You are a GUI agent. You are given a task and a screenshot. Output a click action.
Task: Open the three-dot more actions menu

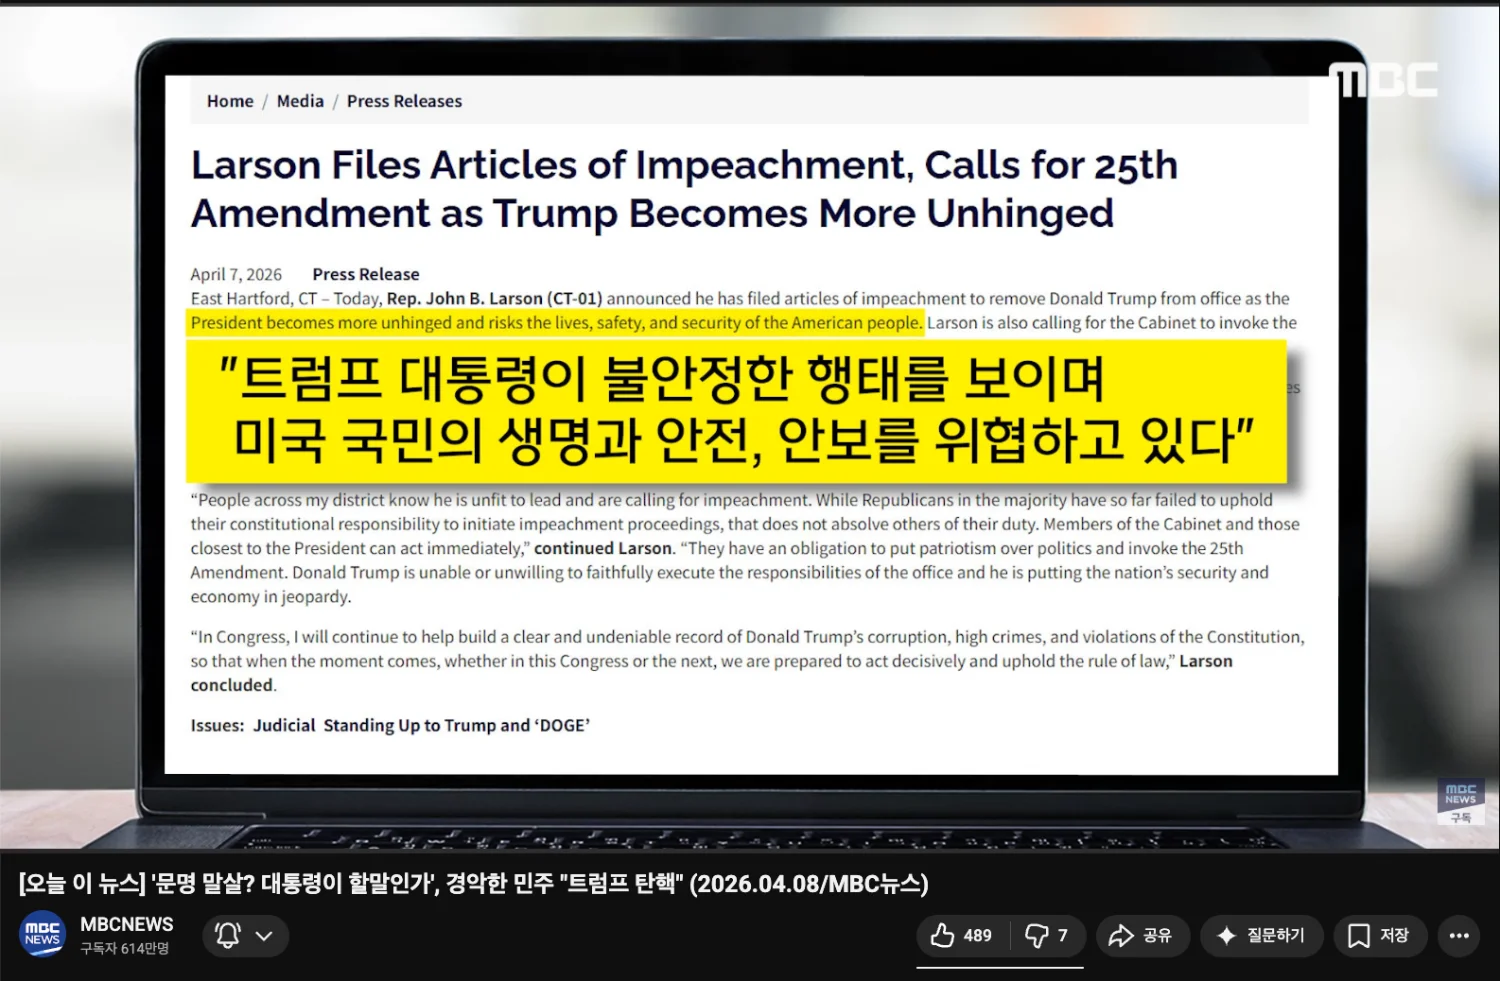click(x=1459, y=935)
